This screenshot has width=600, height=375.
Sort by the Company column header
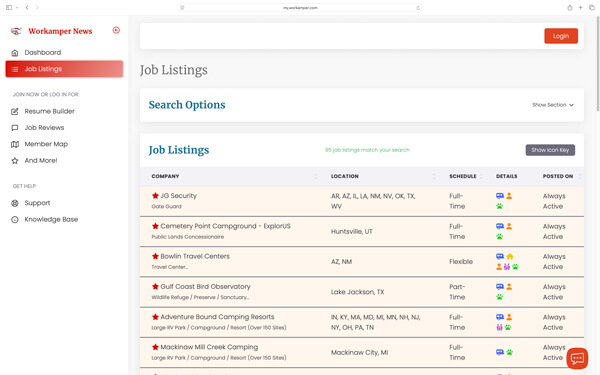pyautogui.click(x=165, y=176)
